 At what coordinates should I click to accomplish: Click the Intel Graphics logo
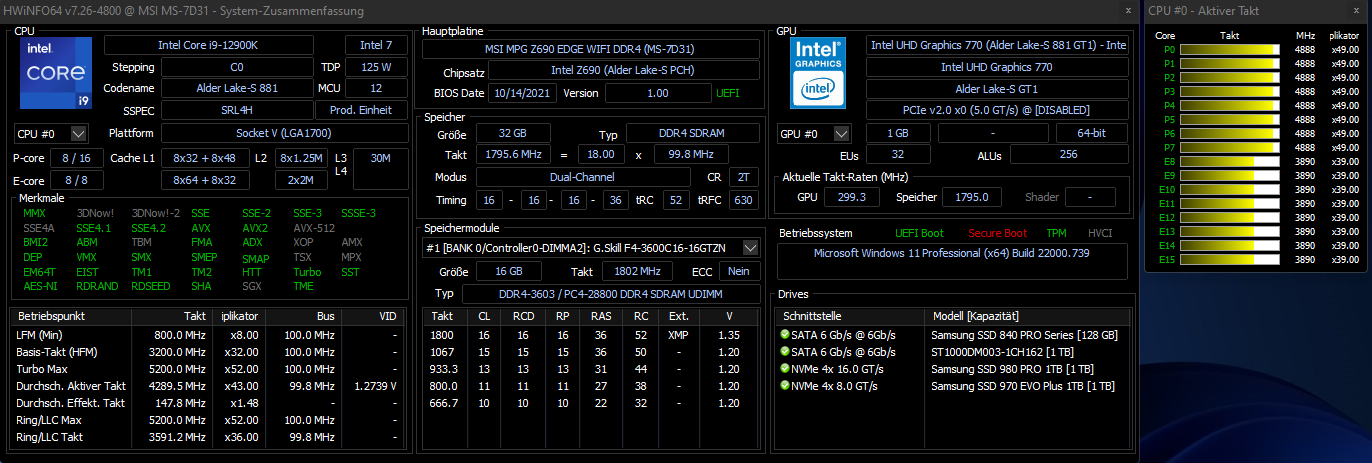(818, 73)
